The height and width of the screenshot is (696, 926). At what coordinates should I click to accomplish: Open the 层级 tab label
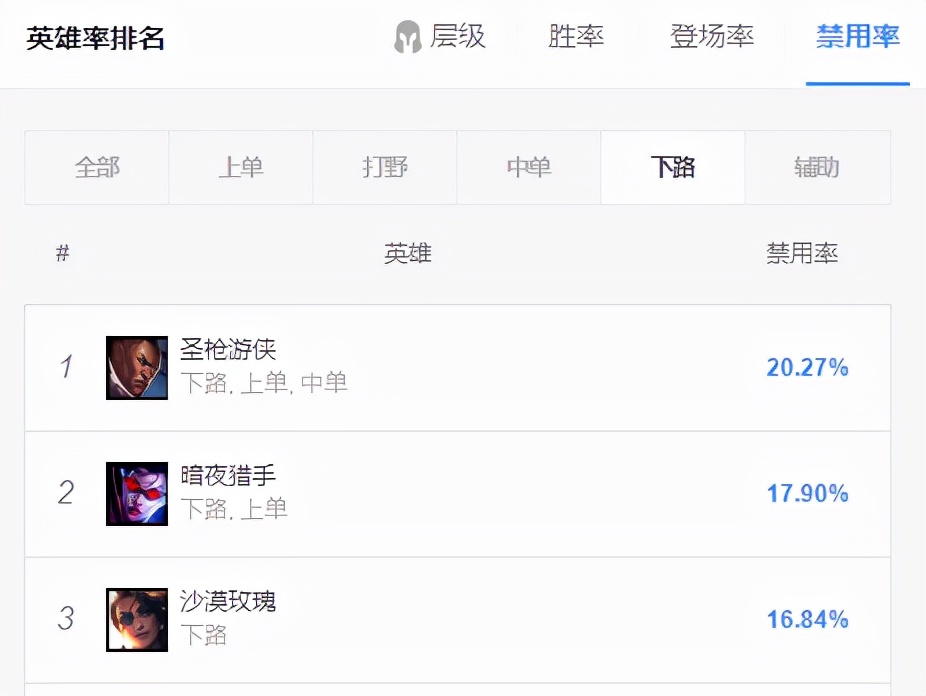tap(458, 37)
